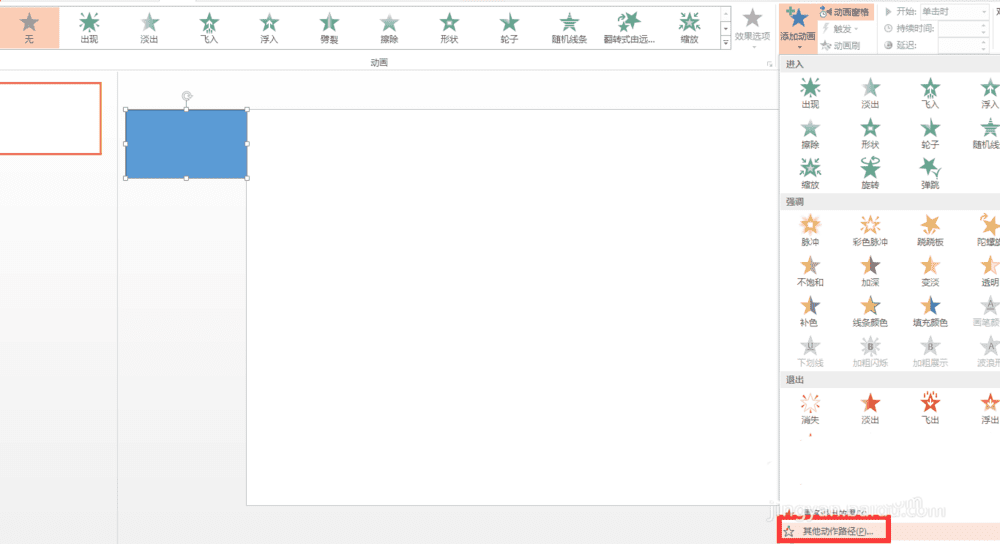This screenshot has height=544, width=1000.
Task: Add the 加深 emphasis animation
Action: coord(870,270)
